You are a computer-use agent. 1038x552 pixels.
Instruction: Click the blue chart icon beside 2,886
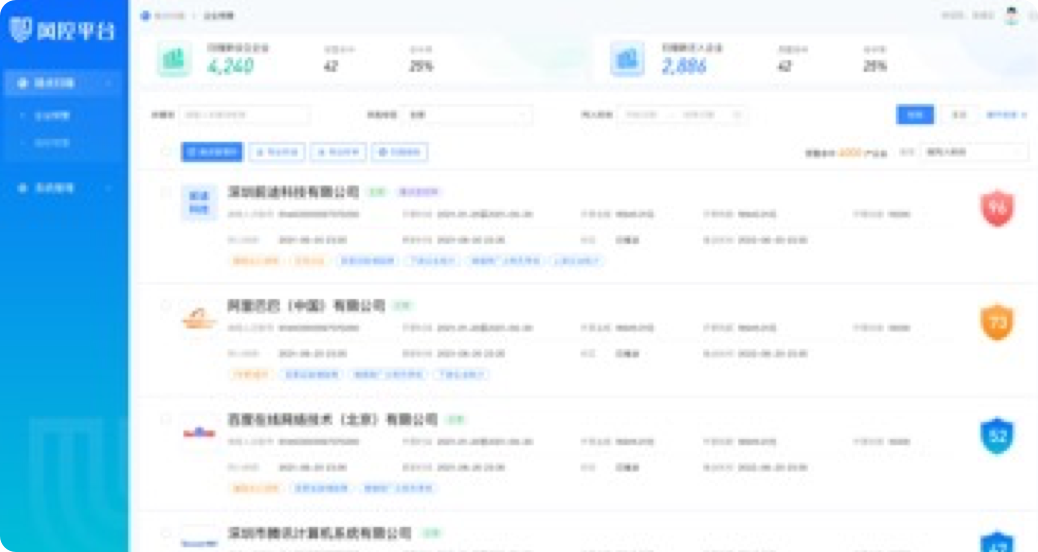627,59
